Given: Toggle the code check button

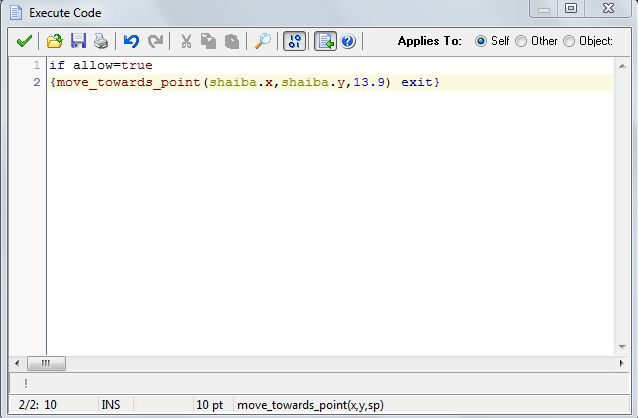Looking at the screenshot, I should click(294, 41).
